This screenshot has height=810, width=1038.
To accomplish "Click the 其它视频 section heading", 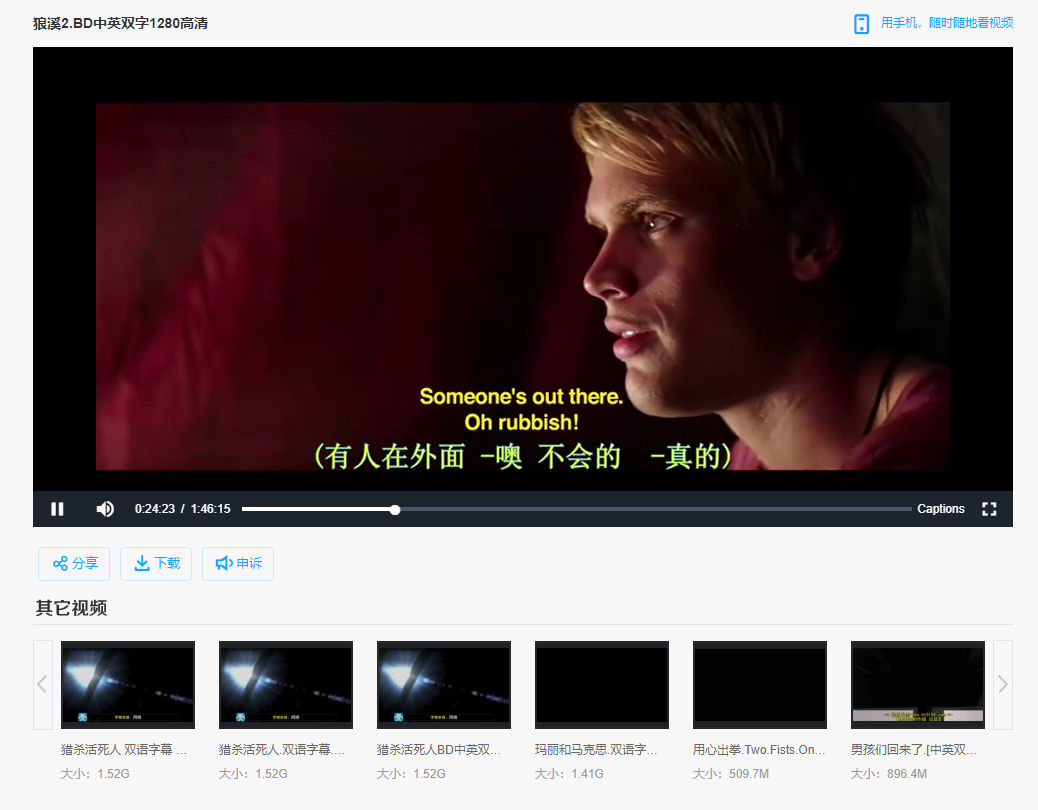I will 71,608.
